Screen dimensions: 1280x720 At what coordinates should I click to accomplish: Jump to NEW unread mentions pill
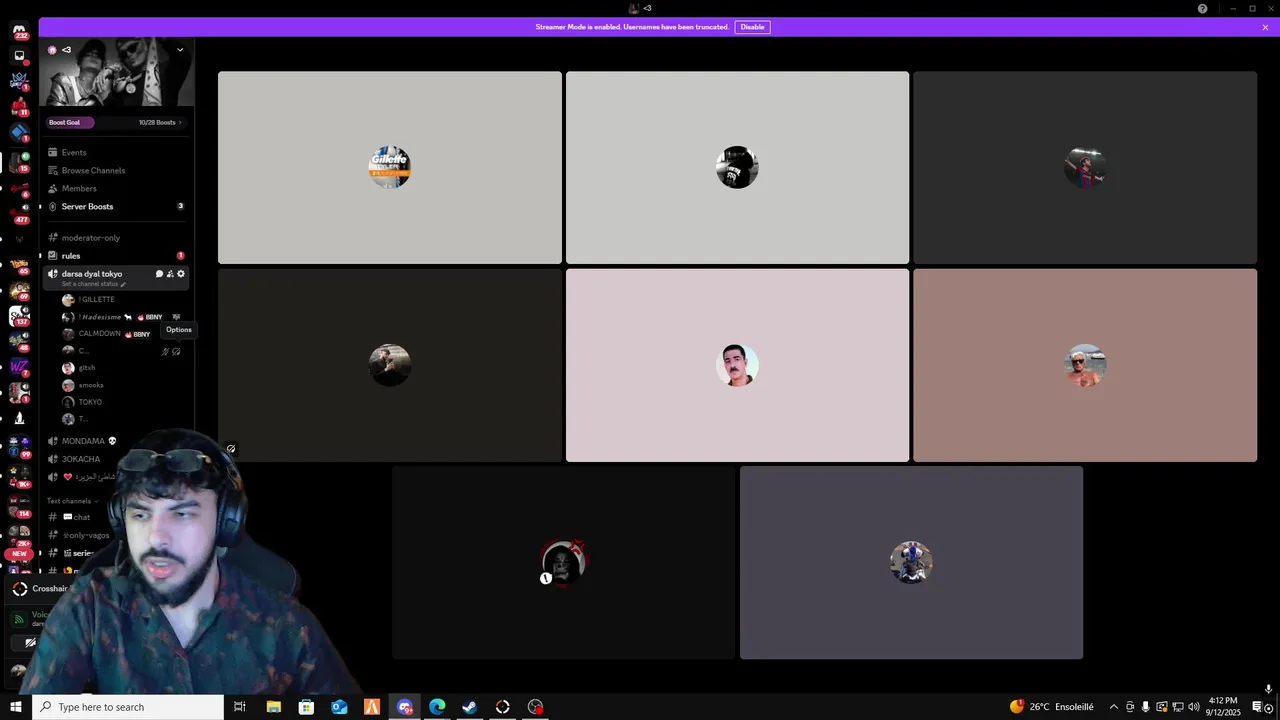(19, 553)
